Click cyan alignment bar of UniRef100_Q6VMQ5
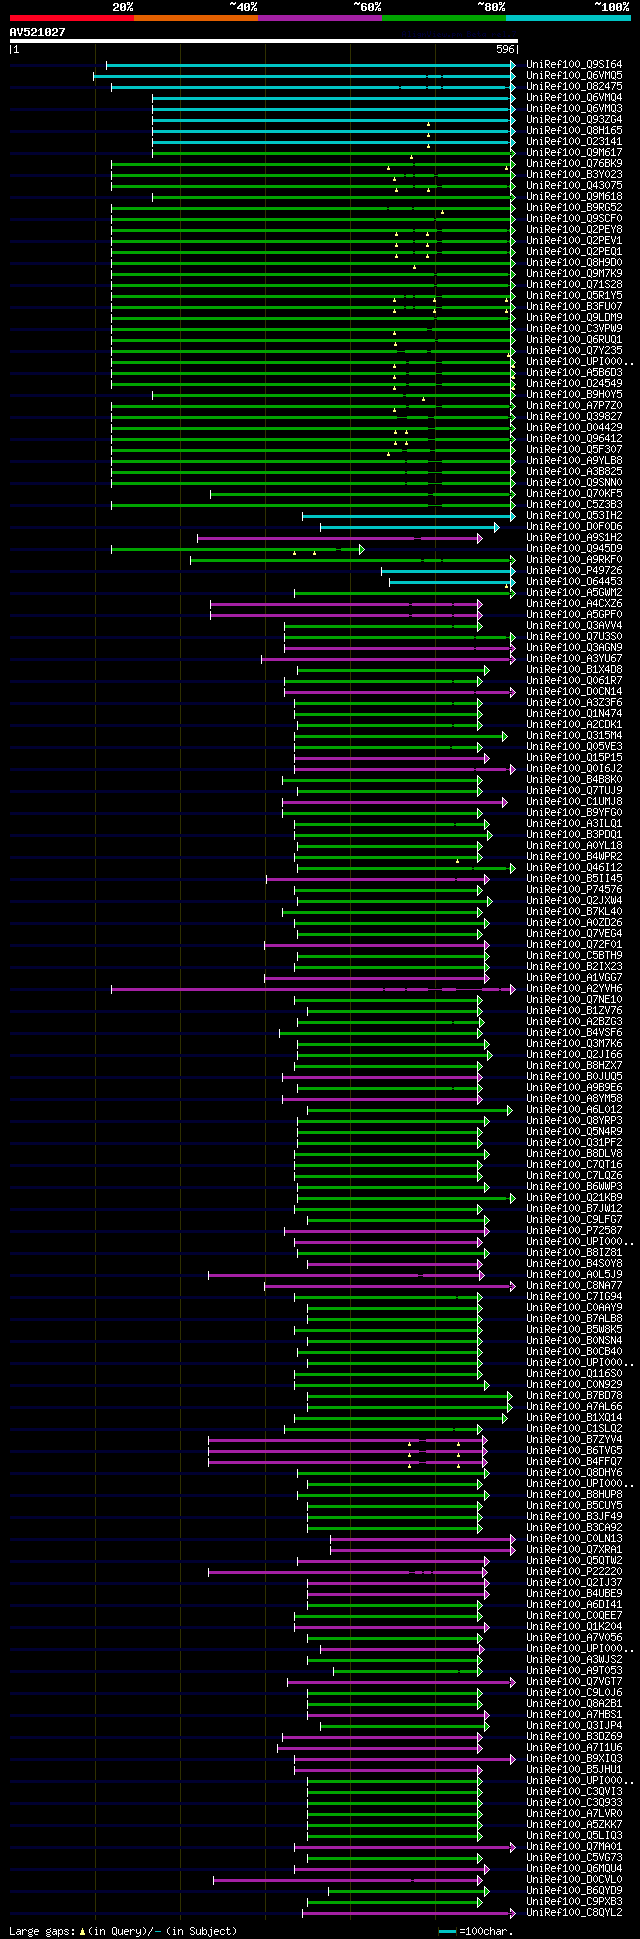640x1939 pixels. point(305,76)
